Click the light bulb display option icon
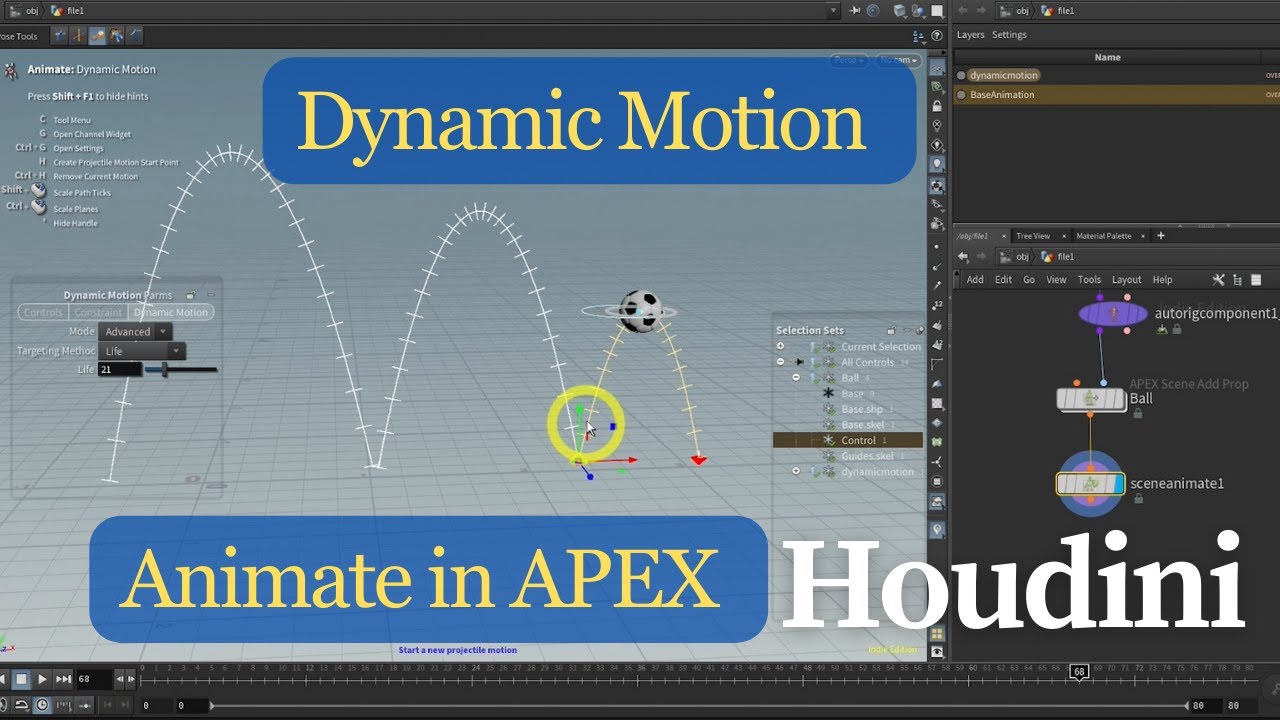The height and width of the screenshot is (720, 1280). click(937, 164)
